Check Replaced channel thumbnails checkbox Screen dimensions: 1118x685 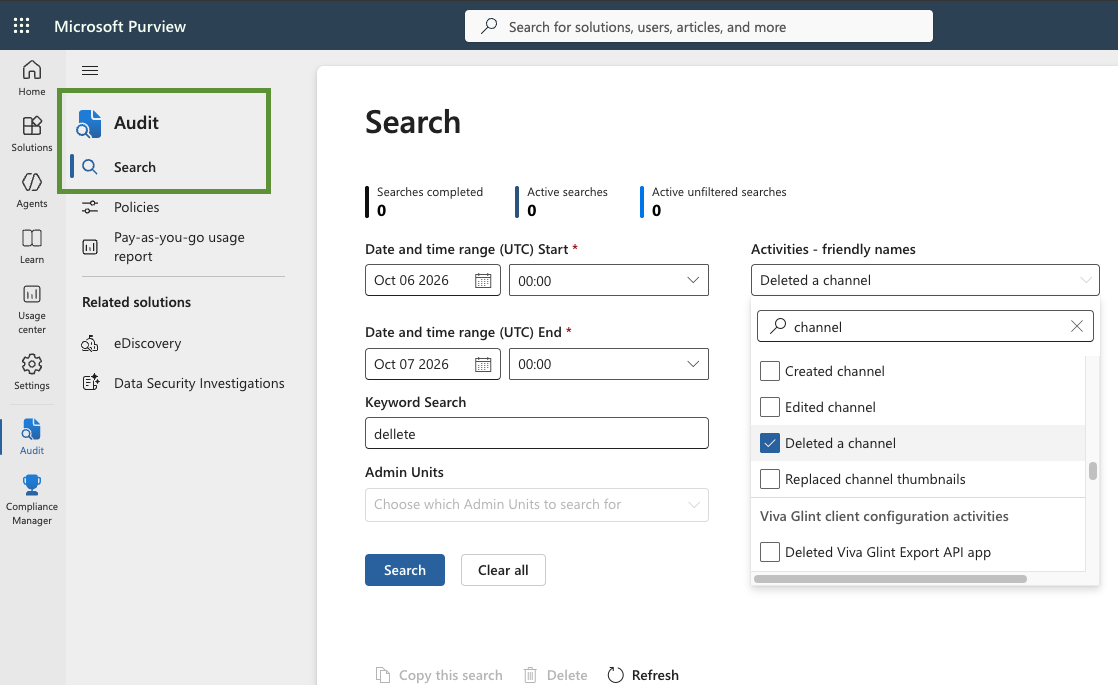[769, 479]
